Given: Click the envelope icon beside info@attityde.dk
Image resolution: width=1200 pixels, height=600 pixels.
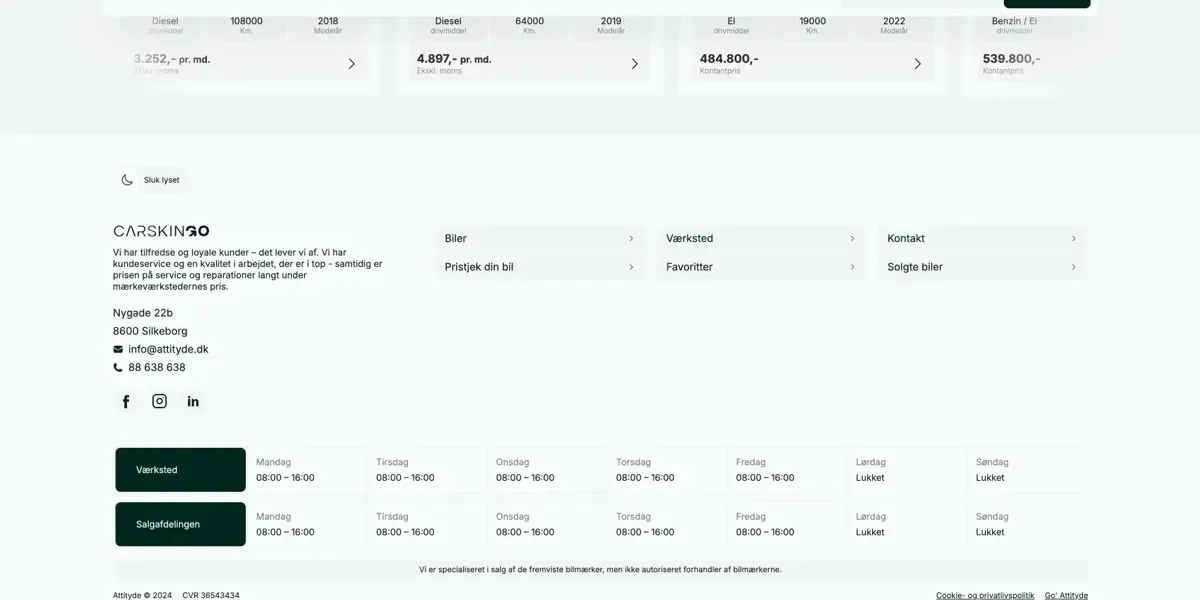Looking at the screenshot, I should (x=118, y=349).
